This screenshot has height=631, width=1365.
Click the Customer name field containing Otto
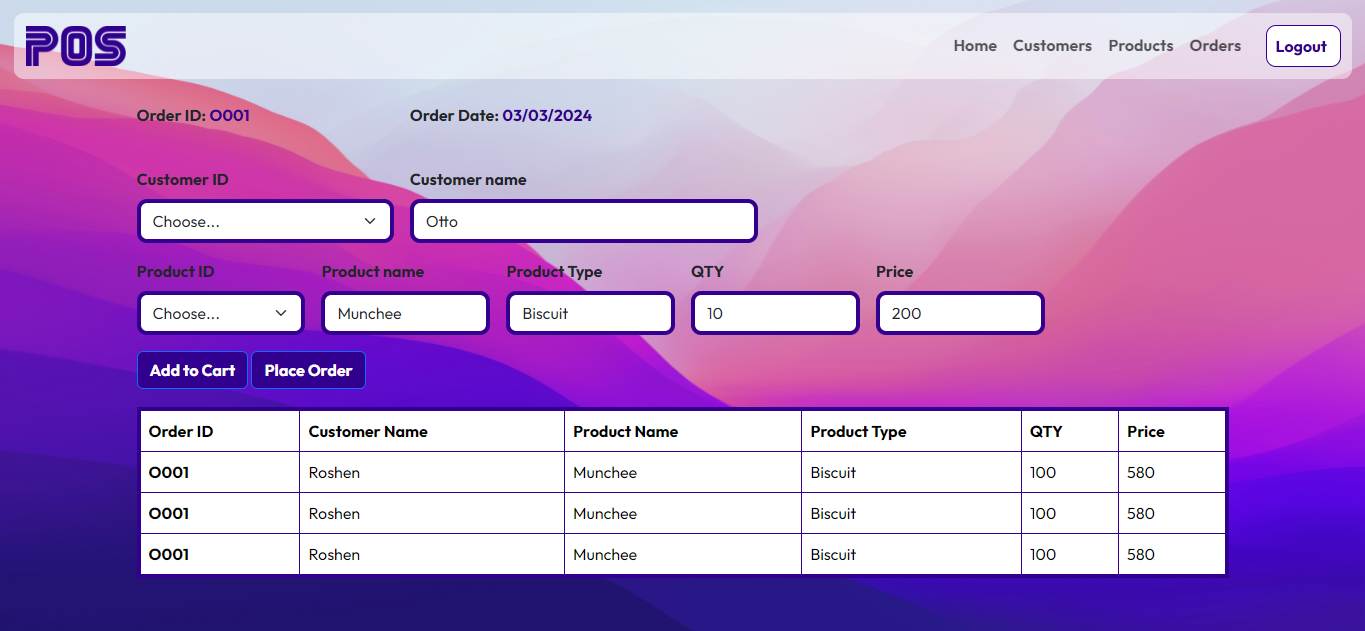pos(583,221)
